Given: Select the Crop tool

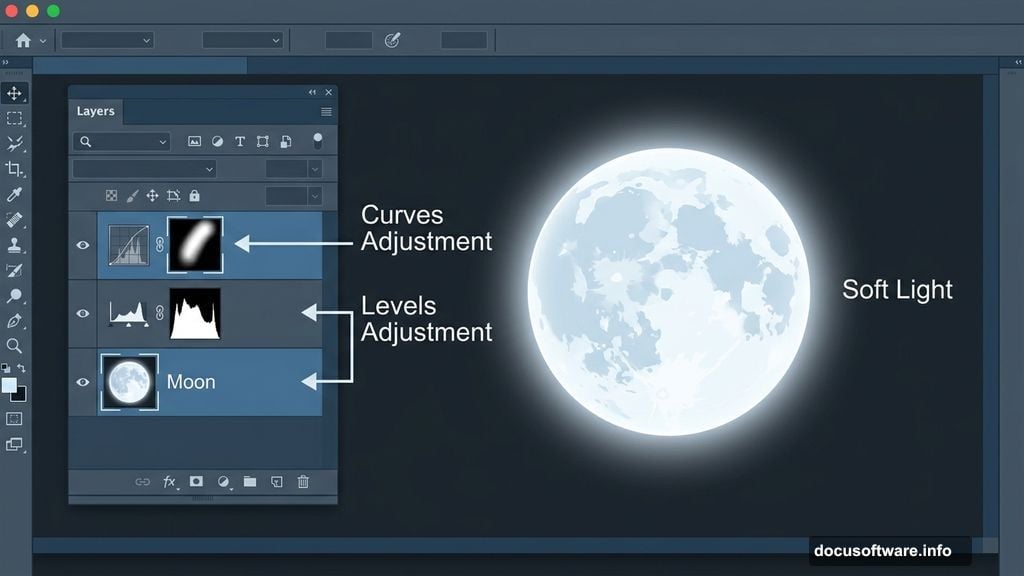Looking at the screenshot, I should [x=14, y=169].
